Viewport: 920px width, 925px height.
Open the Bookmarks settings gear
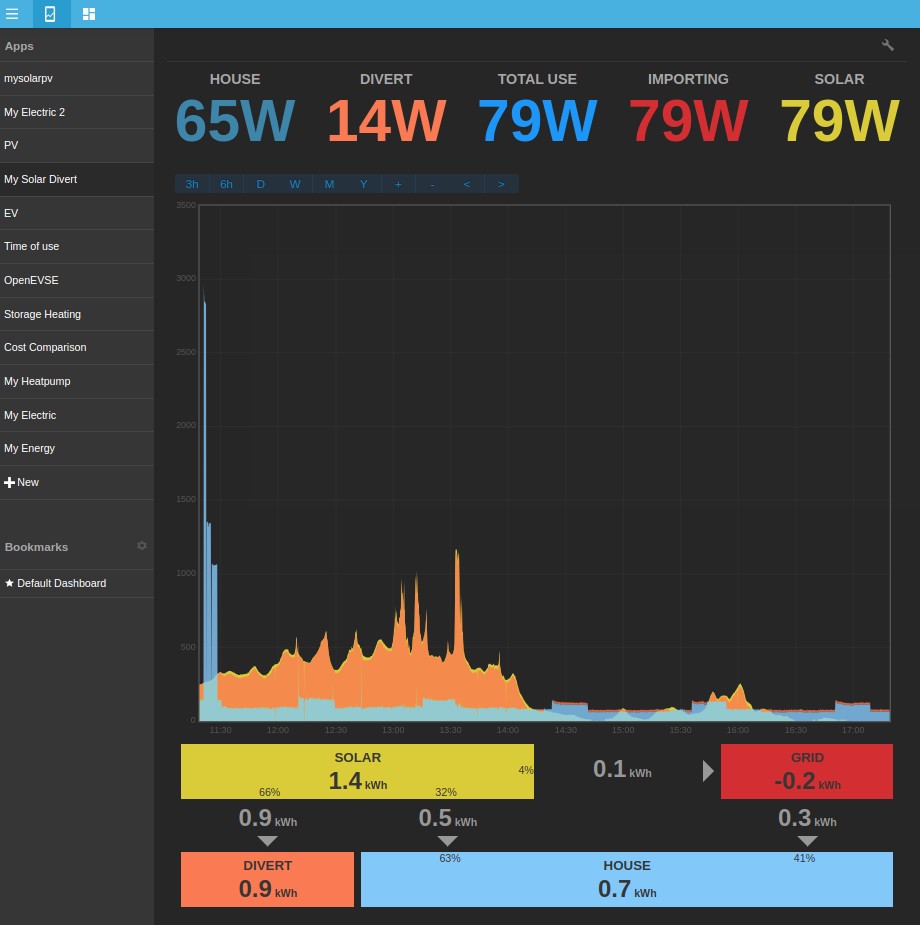(142, 546)
